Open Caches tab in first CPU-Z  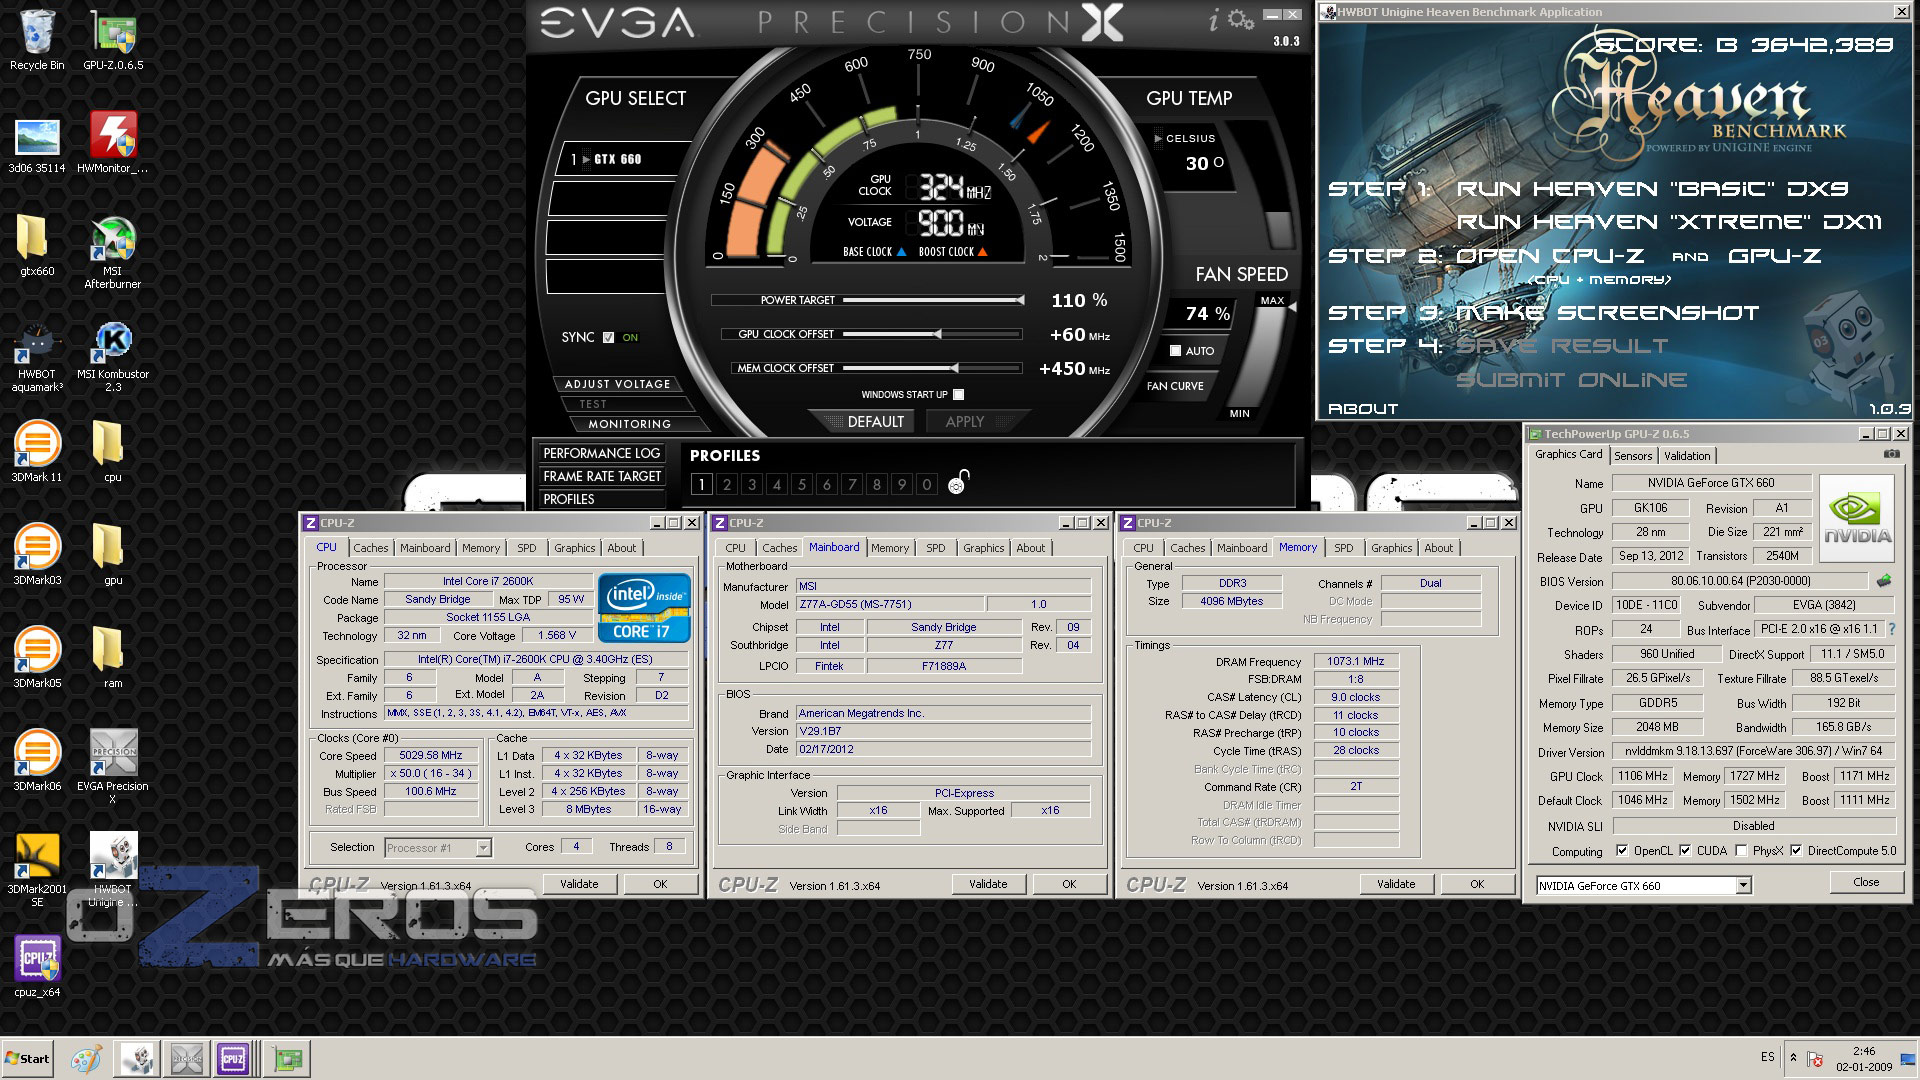370,548
